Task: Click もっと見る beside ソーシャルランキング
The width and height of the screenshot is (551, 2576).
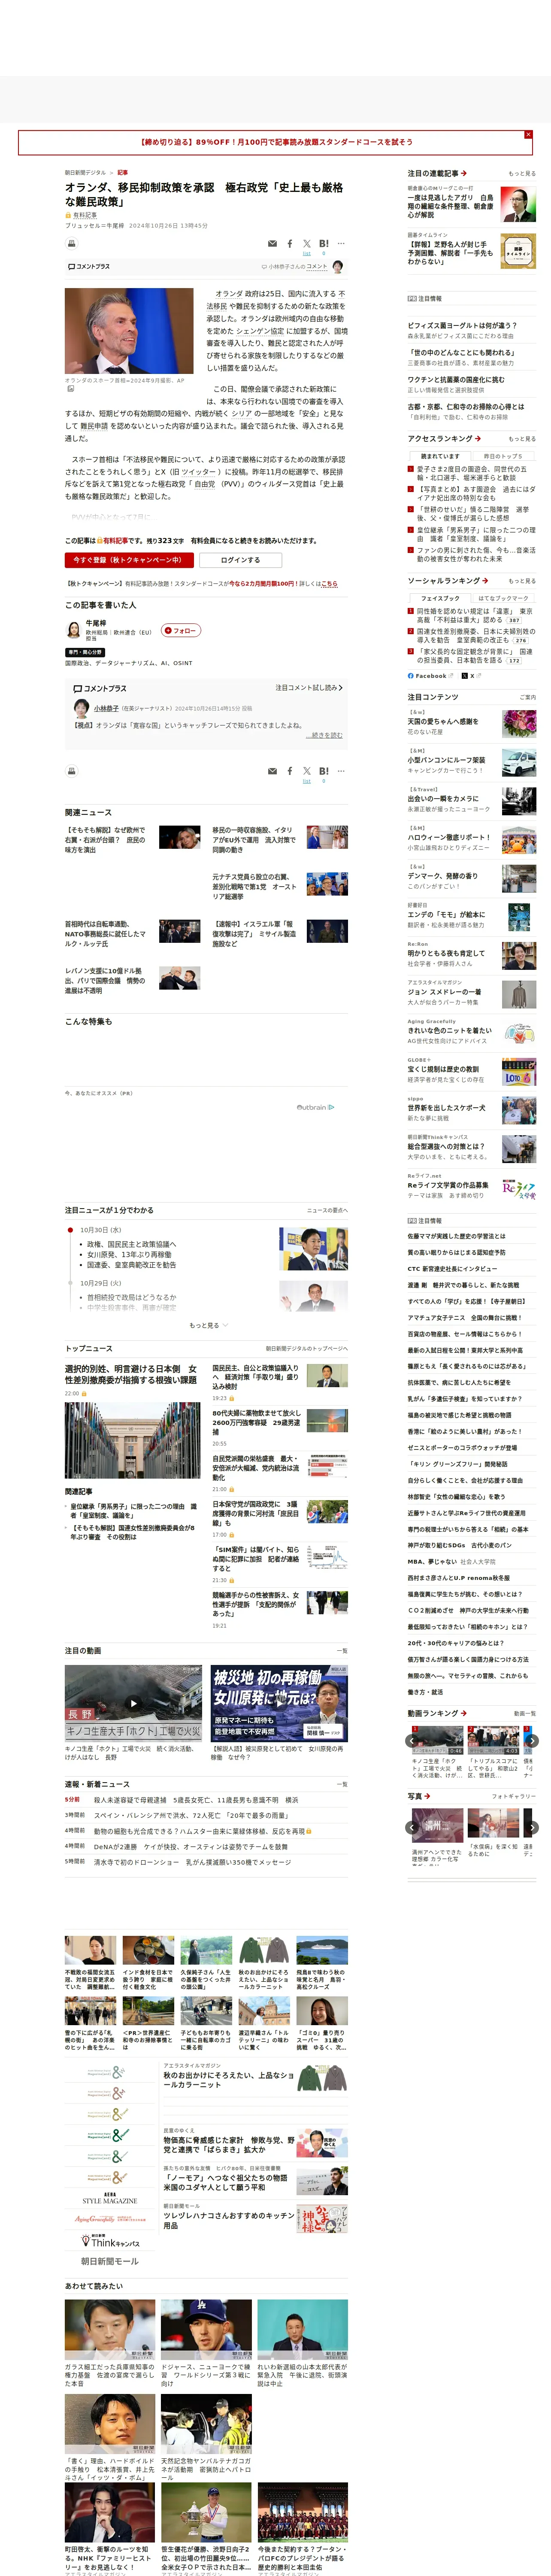Action: coord(521,581)
